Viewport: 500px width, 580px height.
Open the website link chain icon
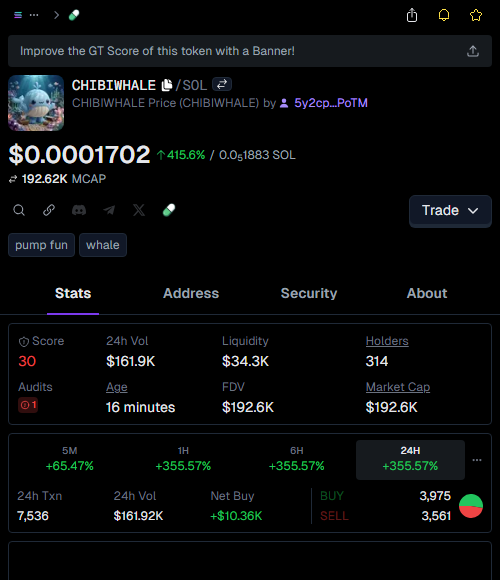point(49,210)
